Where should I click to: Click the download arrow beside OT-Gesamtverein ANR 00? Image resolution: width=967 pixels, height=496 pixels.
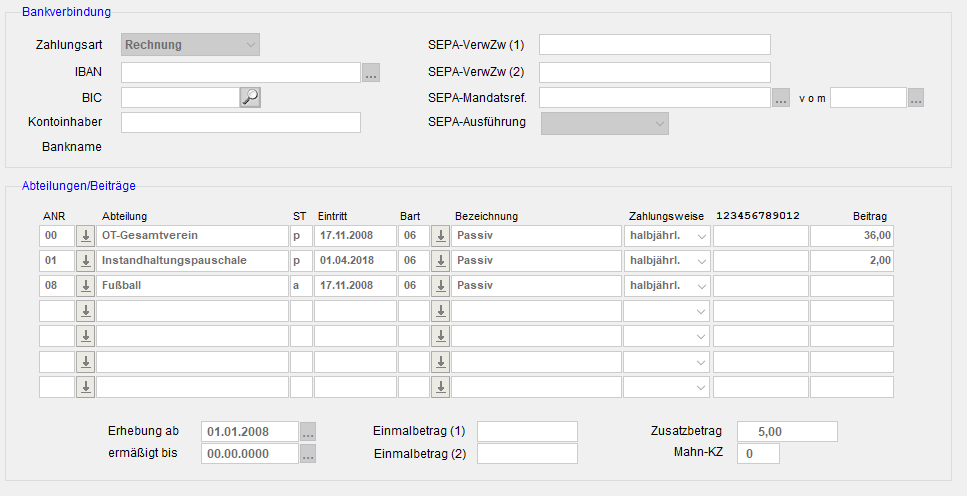point(86,236)
